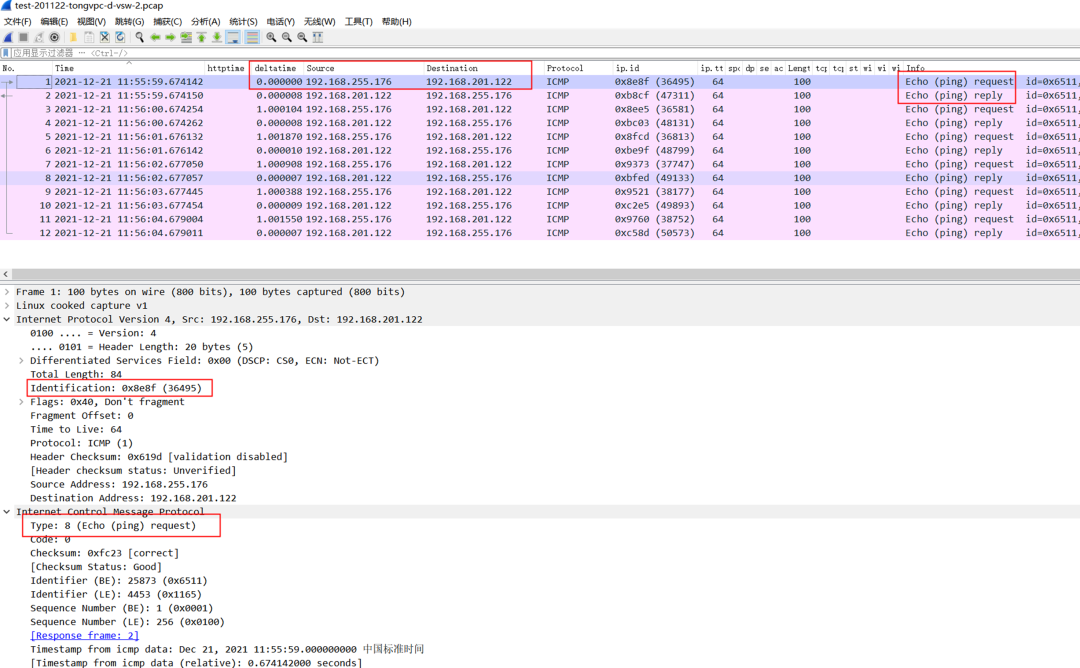Go forward with the right green arrow
1080x668 pixels.
(x=170, y=37)
